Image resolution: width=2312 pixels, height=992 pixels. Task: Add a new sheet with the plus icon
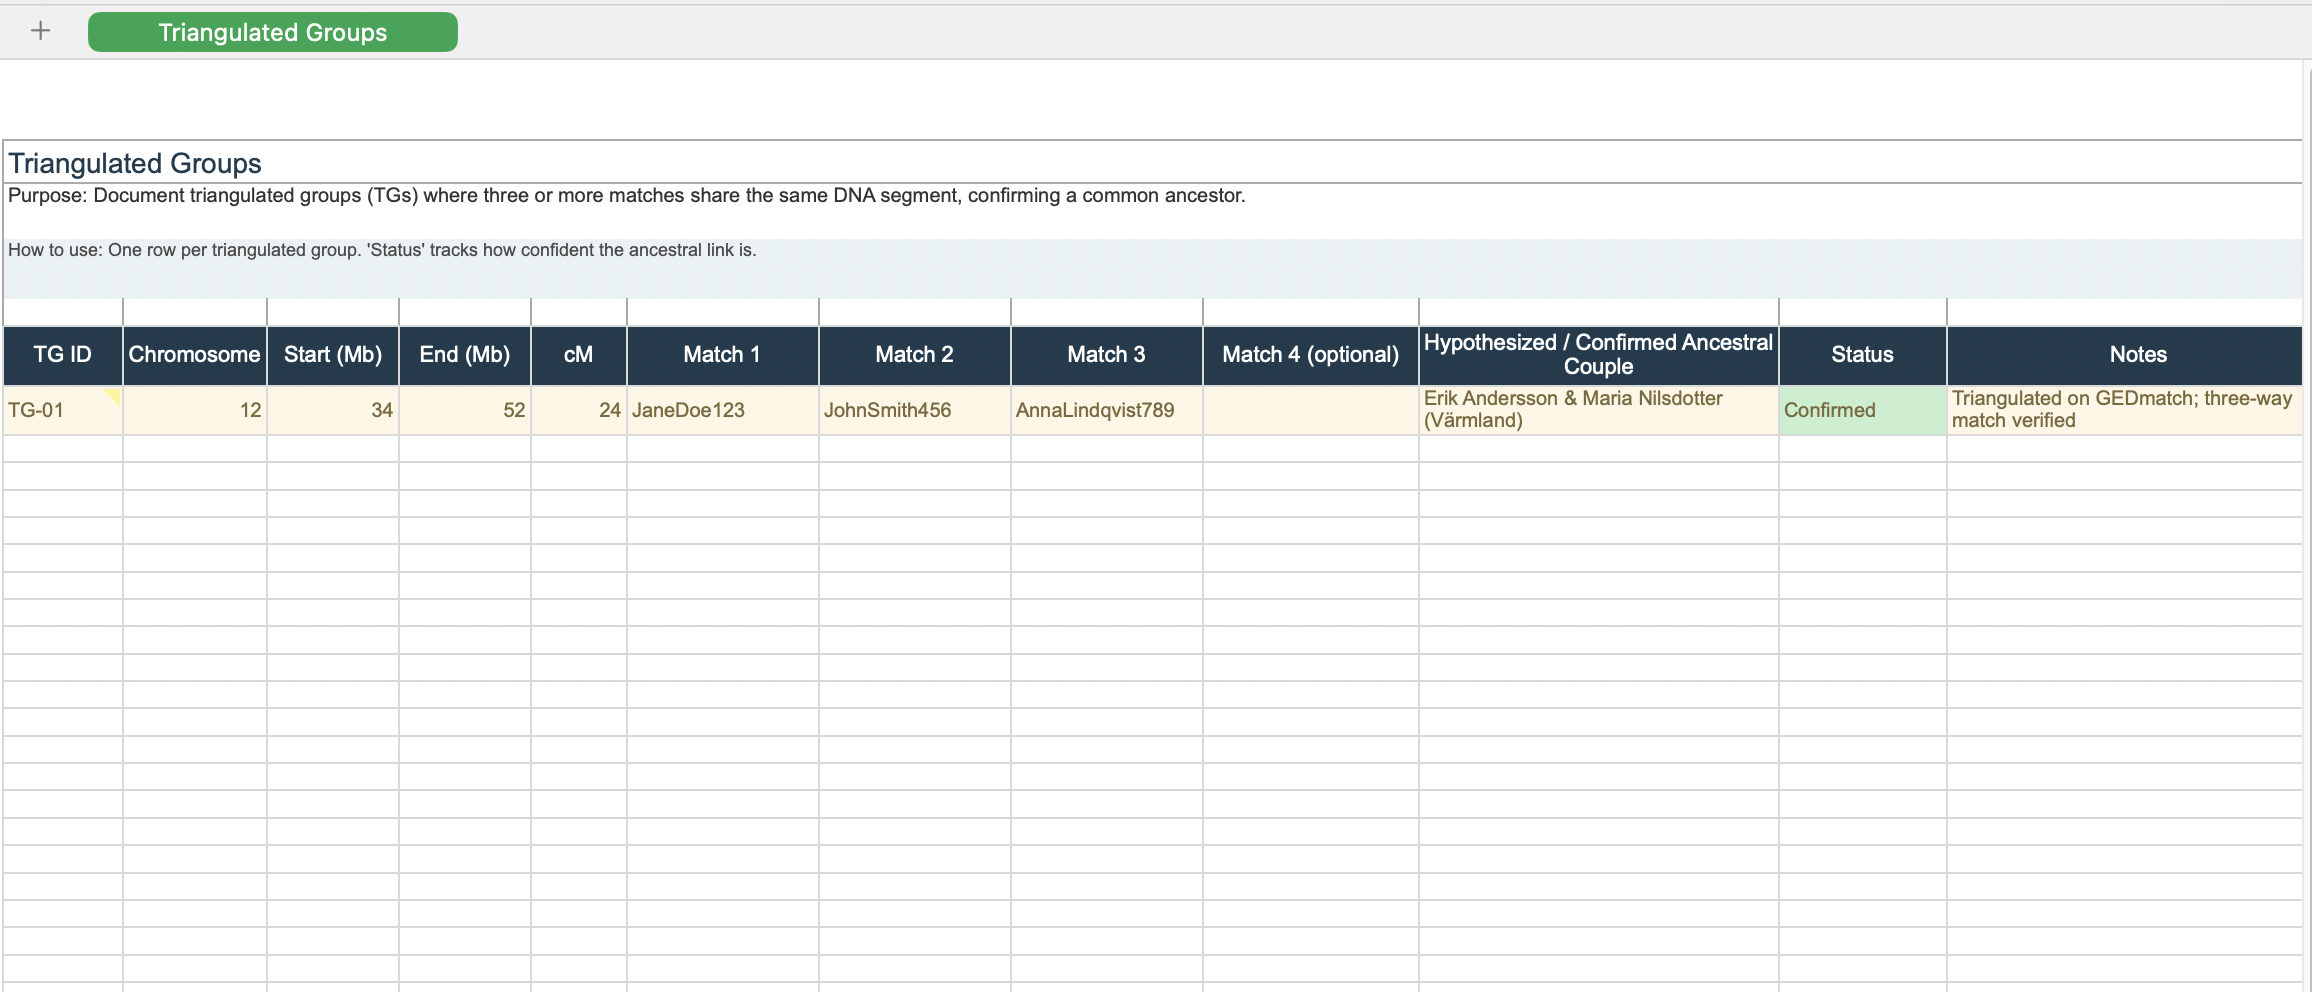pyautogui.click(x=40, y=31)
